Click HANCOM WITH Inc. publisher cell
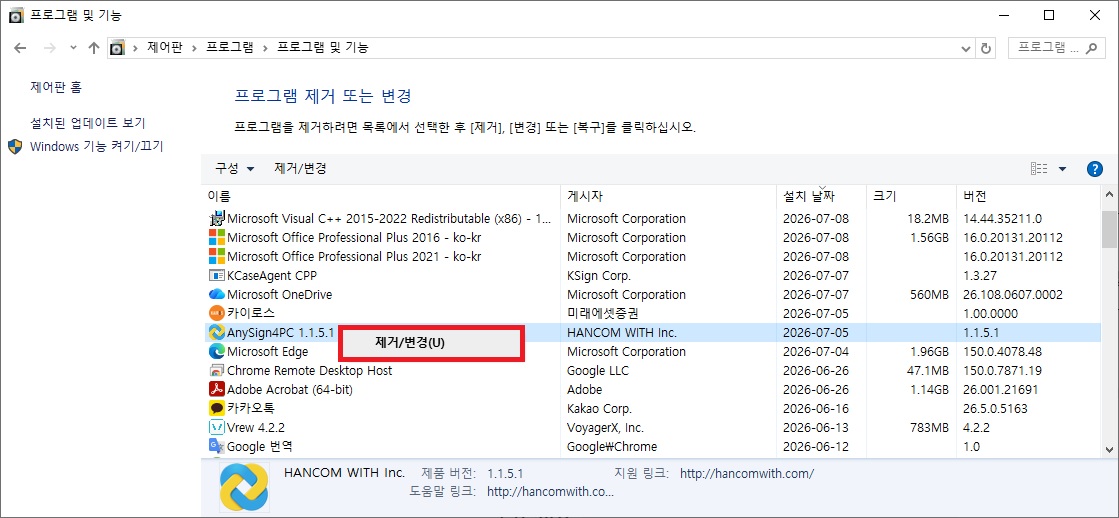 click(622, 332)
